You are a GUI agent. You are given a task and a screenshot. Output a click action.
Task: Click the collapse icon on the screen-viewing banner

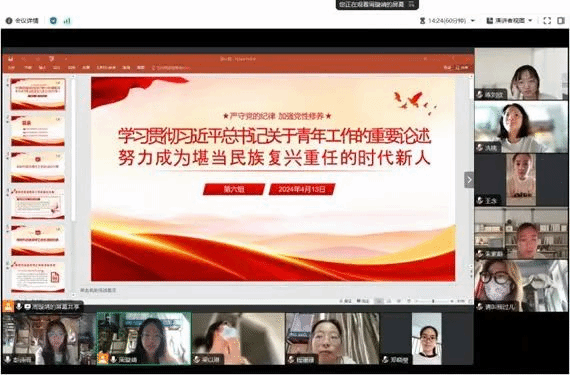[412, 4]
